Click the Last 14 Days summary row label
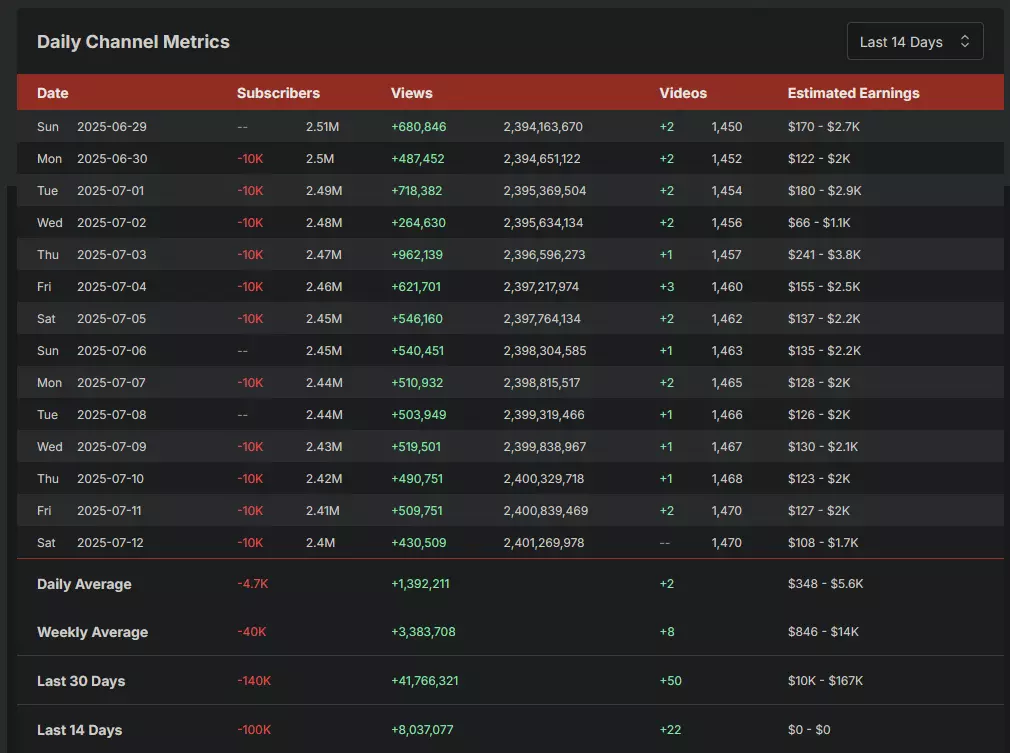This screenshot has height=753, width=1010. click(x=80, y=730)
